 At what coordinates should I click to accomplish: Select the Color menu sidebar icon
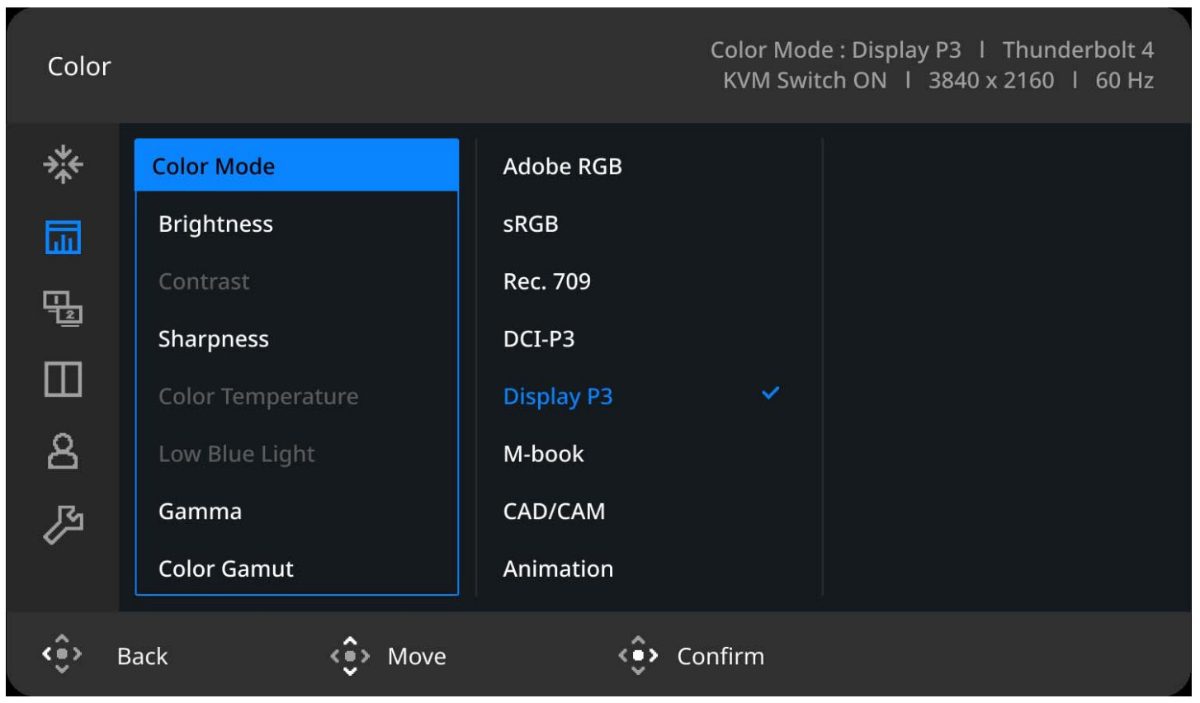pyautogui.click(x=62, y=237)
